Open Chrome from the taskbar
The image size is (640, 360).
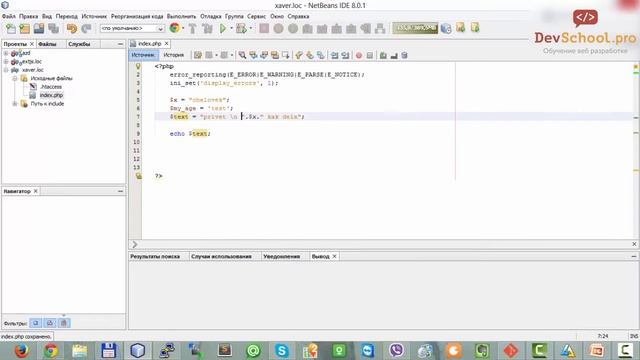point(51,351)
